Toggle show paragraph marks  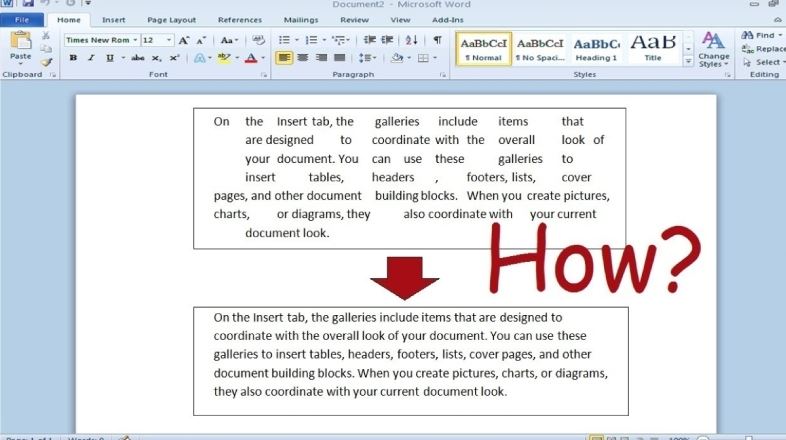point(438,40)
